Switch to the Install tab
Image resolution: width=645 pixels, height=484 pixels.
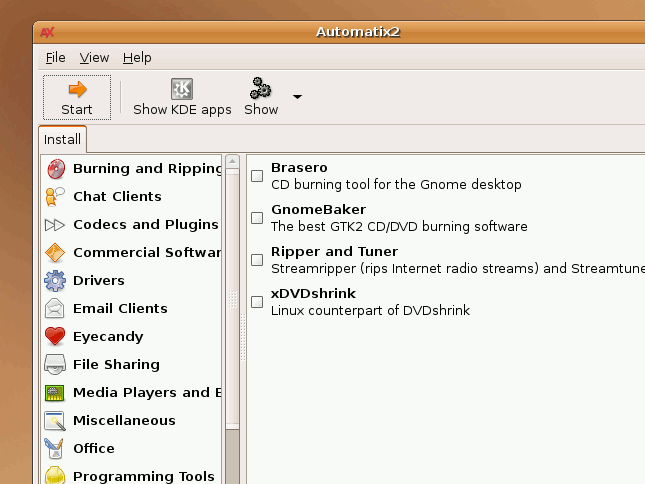coord(62,139)
